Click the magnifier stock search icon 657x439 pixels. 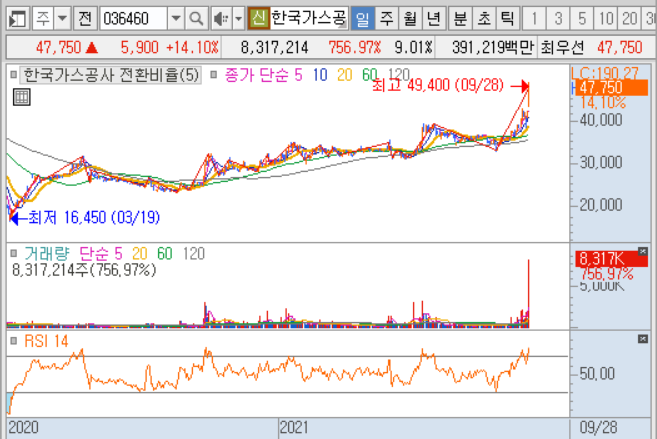coord(196,19)
